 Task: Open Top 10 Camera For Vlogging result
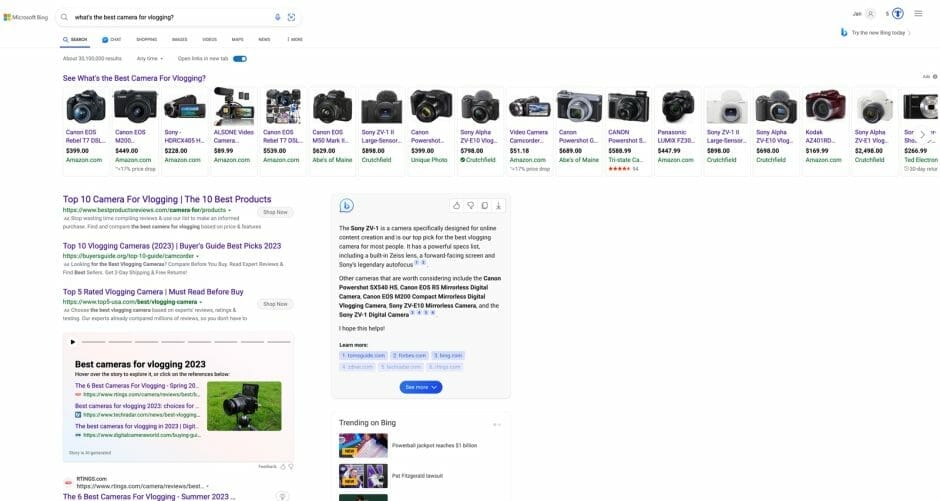tap(167, 199)
